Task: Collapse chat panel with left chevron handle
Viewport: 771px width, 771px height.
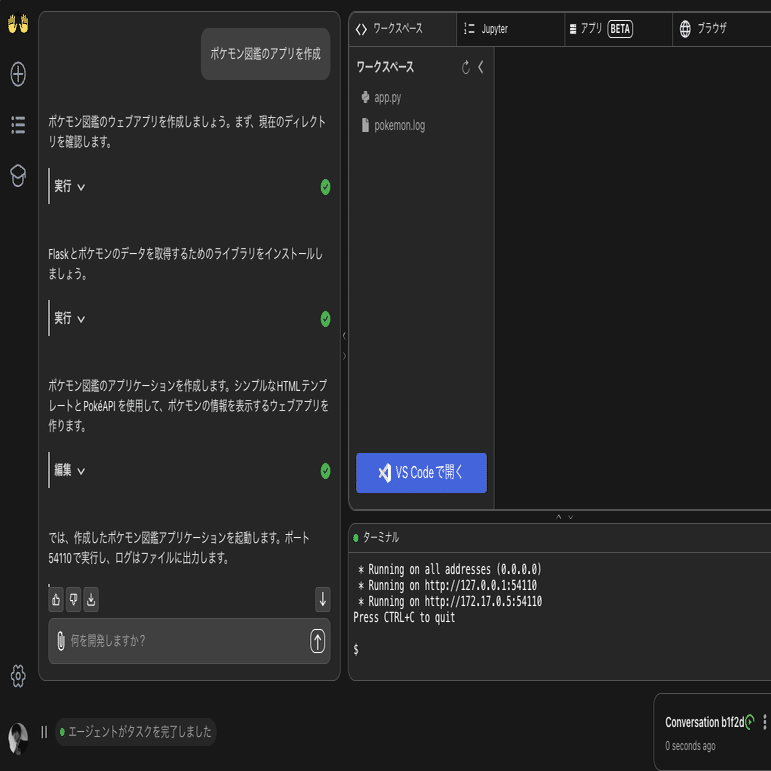Action: (344, 336)
